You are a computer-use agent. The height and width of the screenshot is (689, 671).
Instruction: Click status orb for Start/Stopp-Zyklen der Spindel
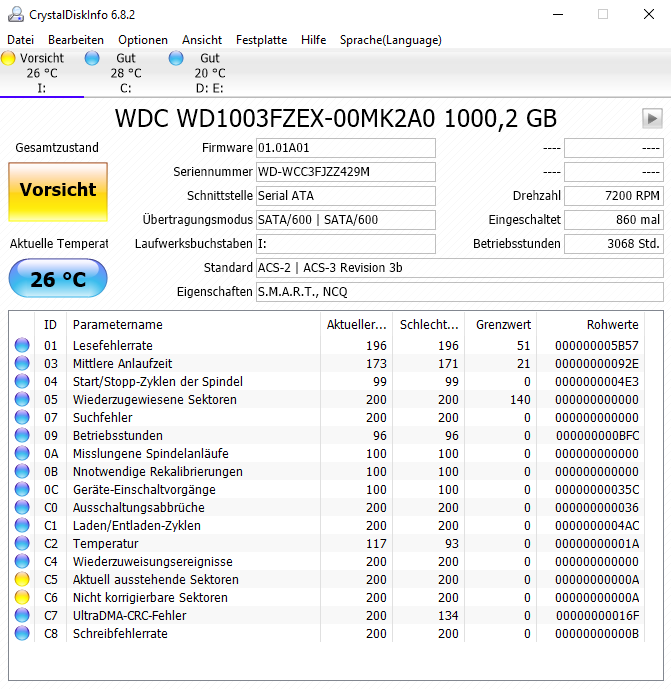pos(22,381)
